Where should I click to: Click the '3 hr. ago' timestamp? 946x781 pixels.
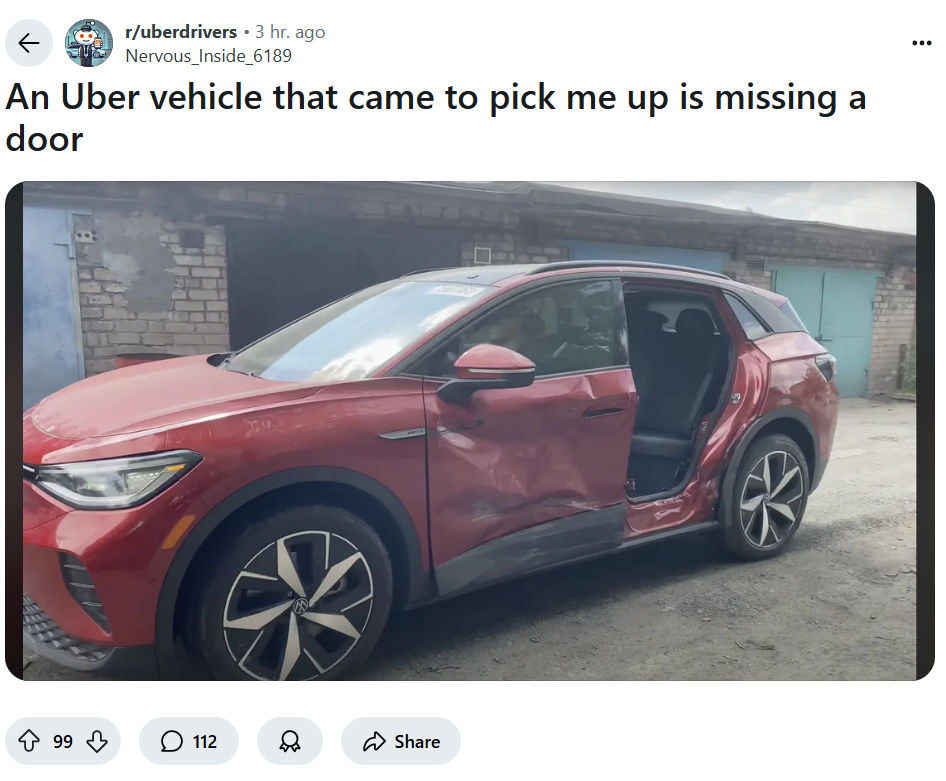290,32
